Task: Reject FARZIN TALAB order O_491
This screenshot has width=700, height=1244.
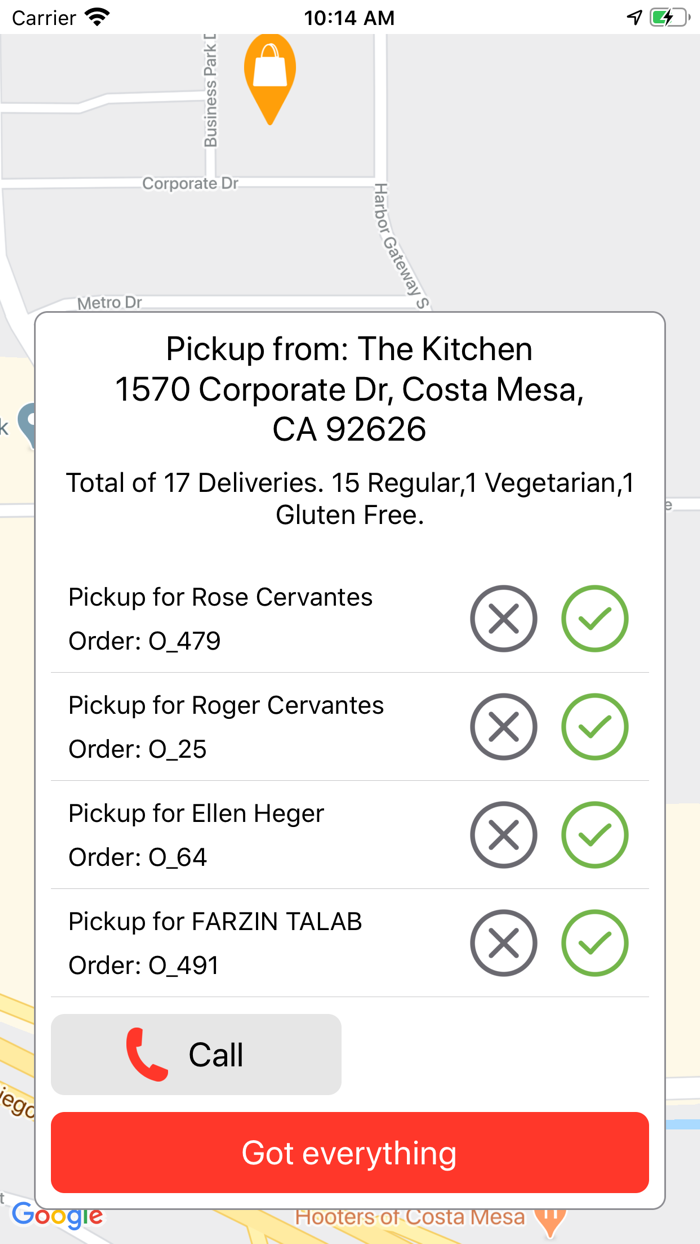Action: pyautogui.click(x=504, y=943)
